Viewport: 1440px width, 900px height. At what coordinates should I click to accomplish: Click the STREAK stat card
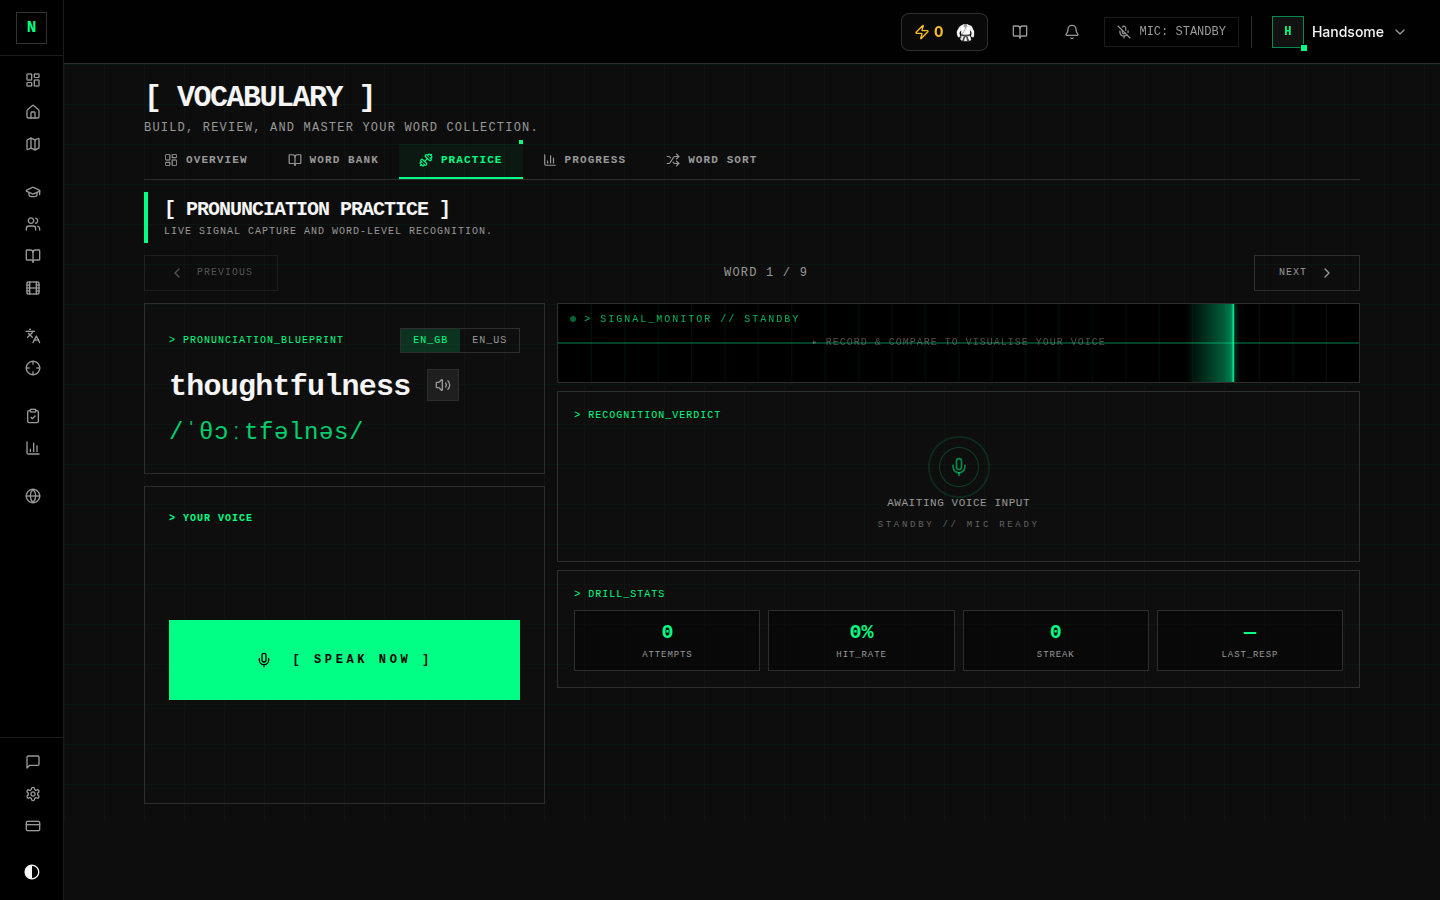pos(1055,640)
